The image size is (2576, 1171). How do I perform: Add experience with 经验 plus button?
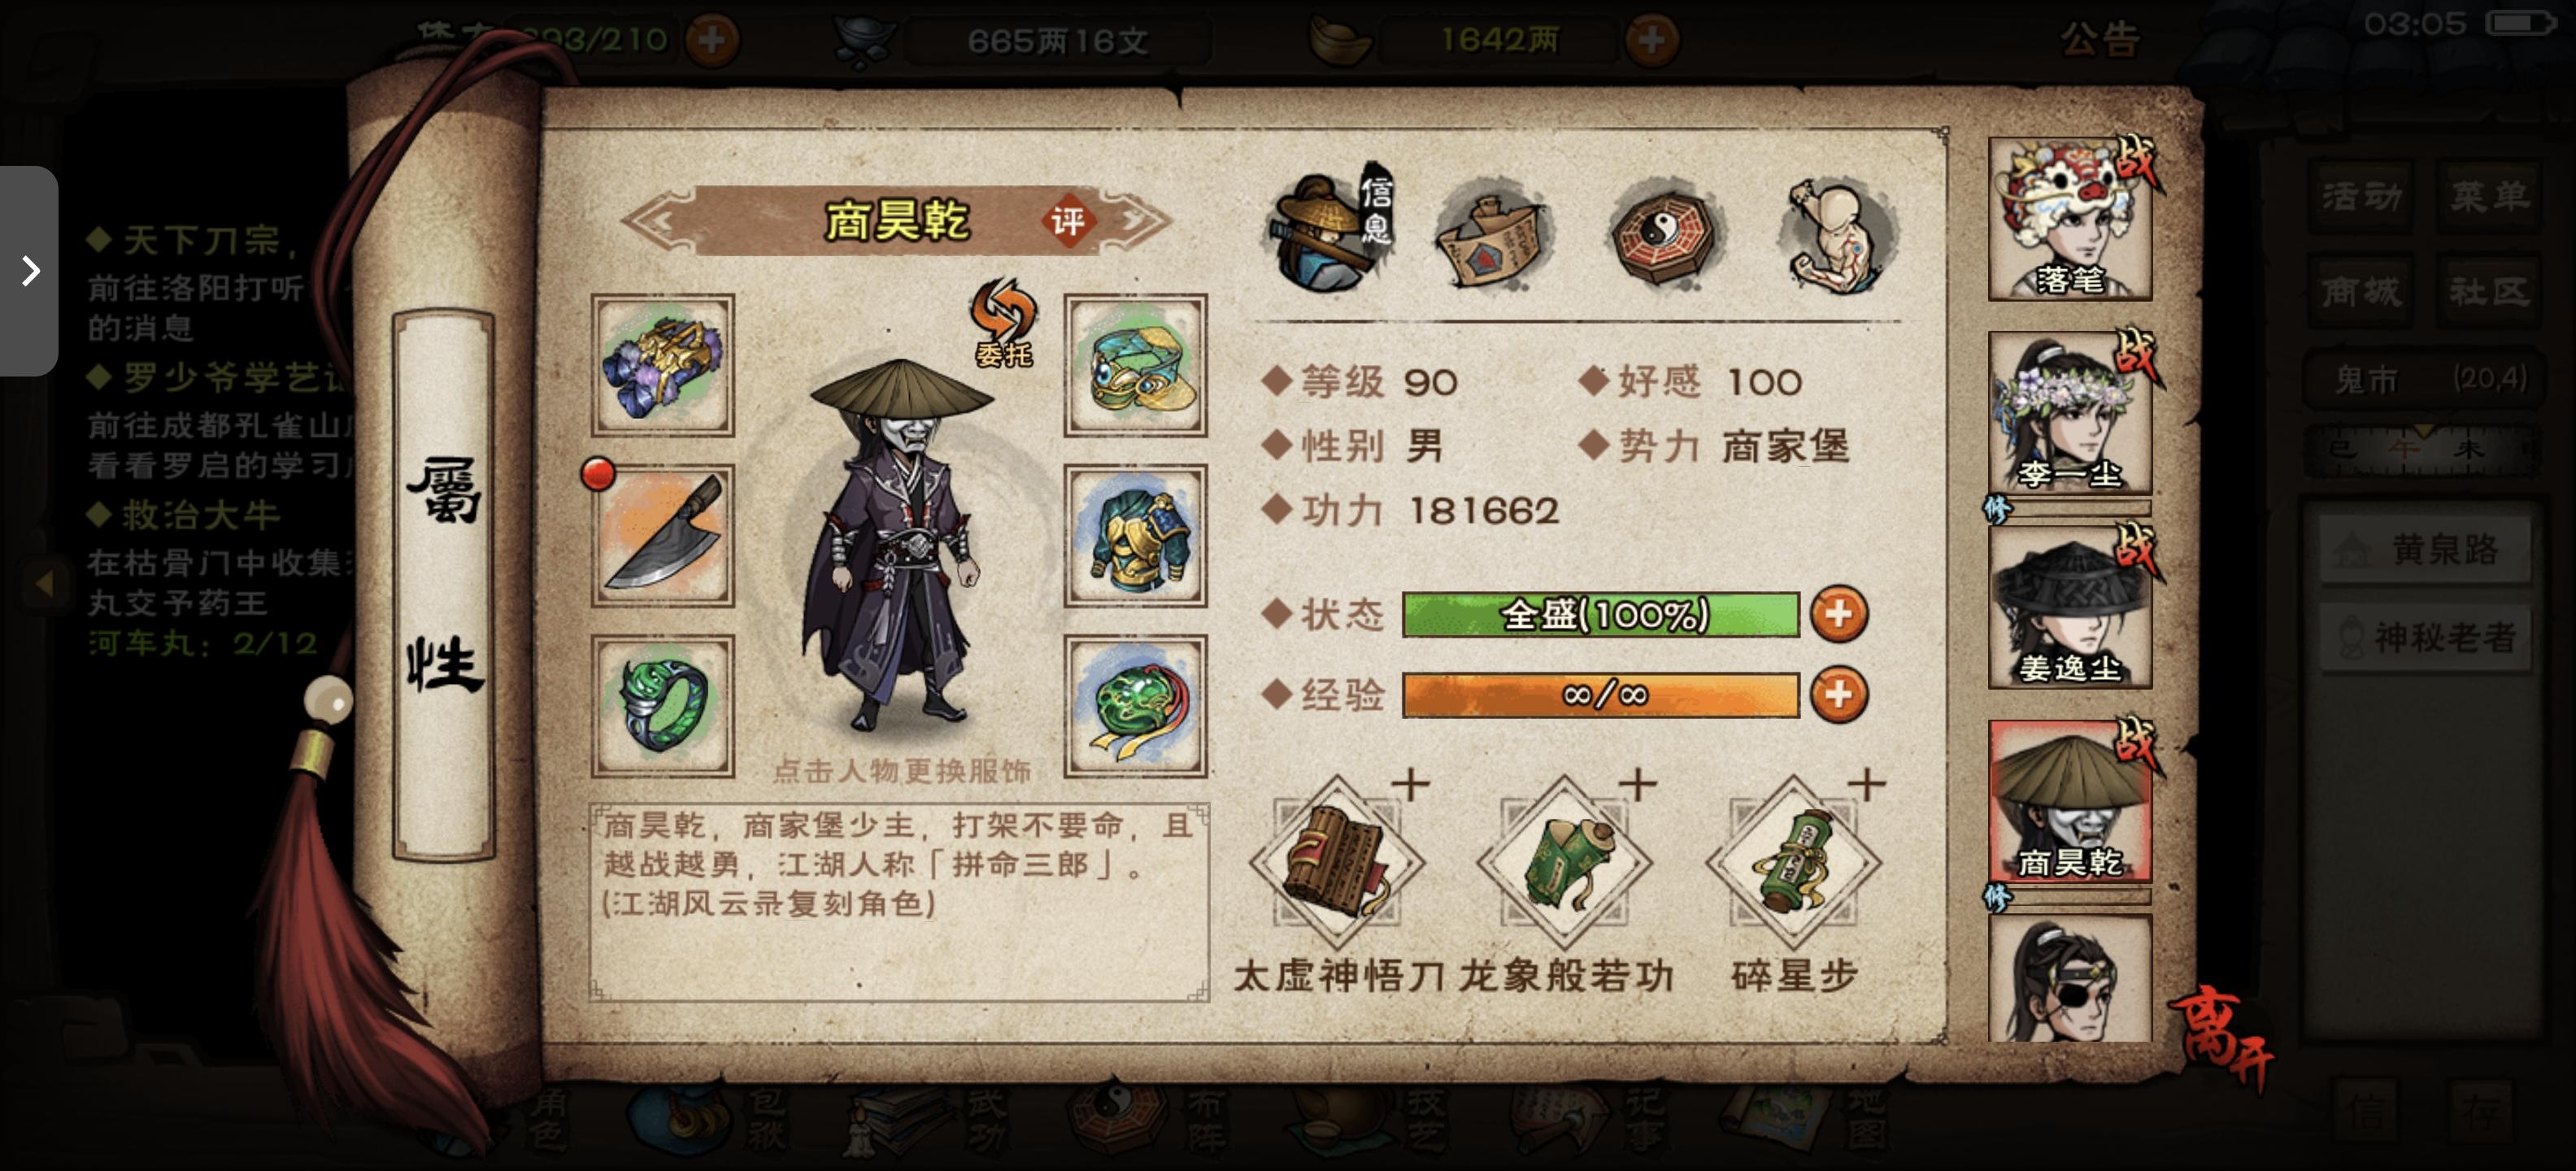click(1838, 694)
